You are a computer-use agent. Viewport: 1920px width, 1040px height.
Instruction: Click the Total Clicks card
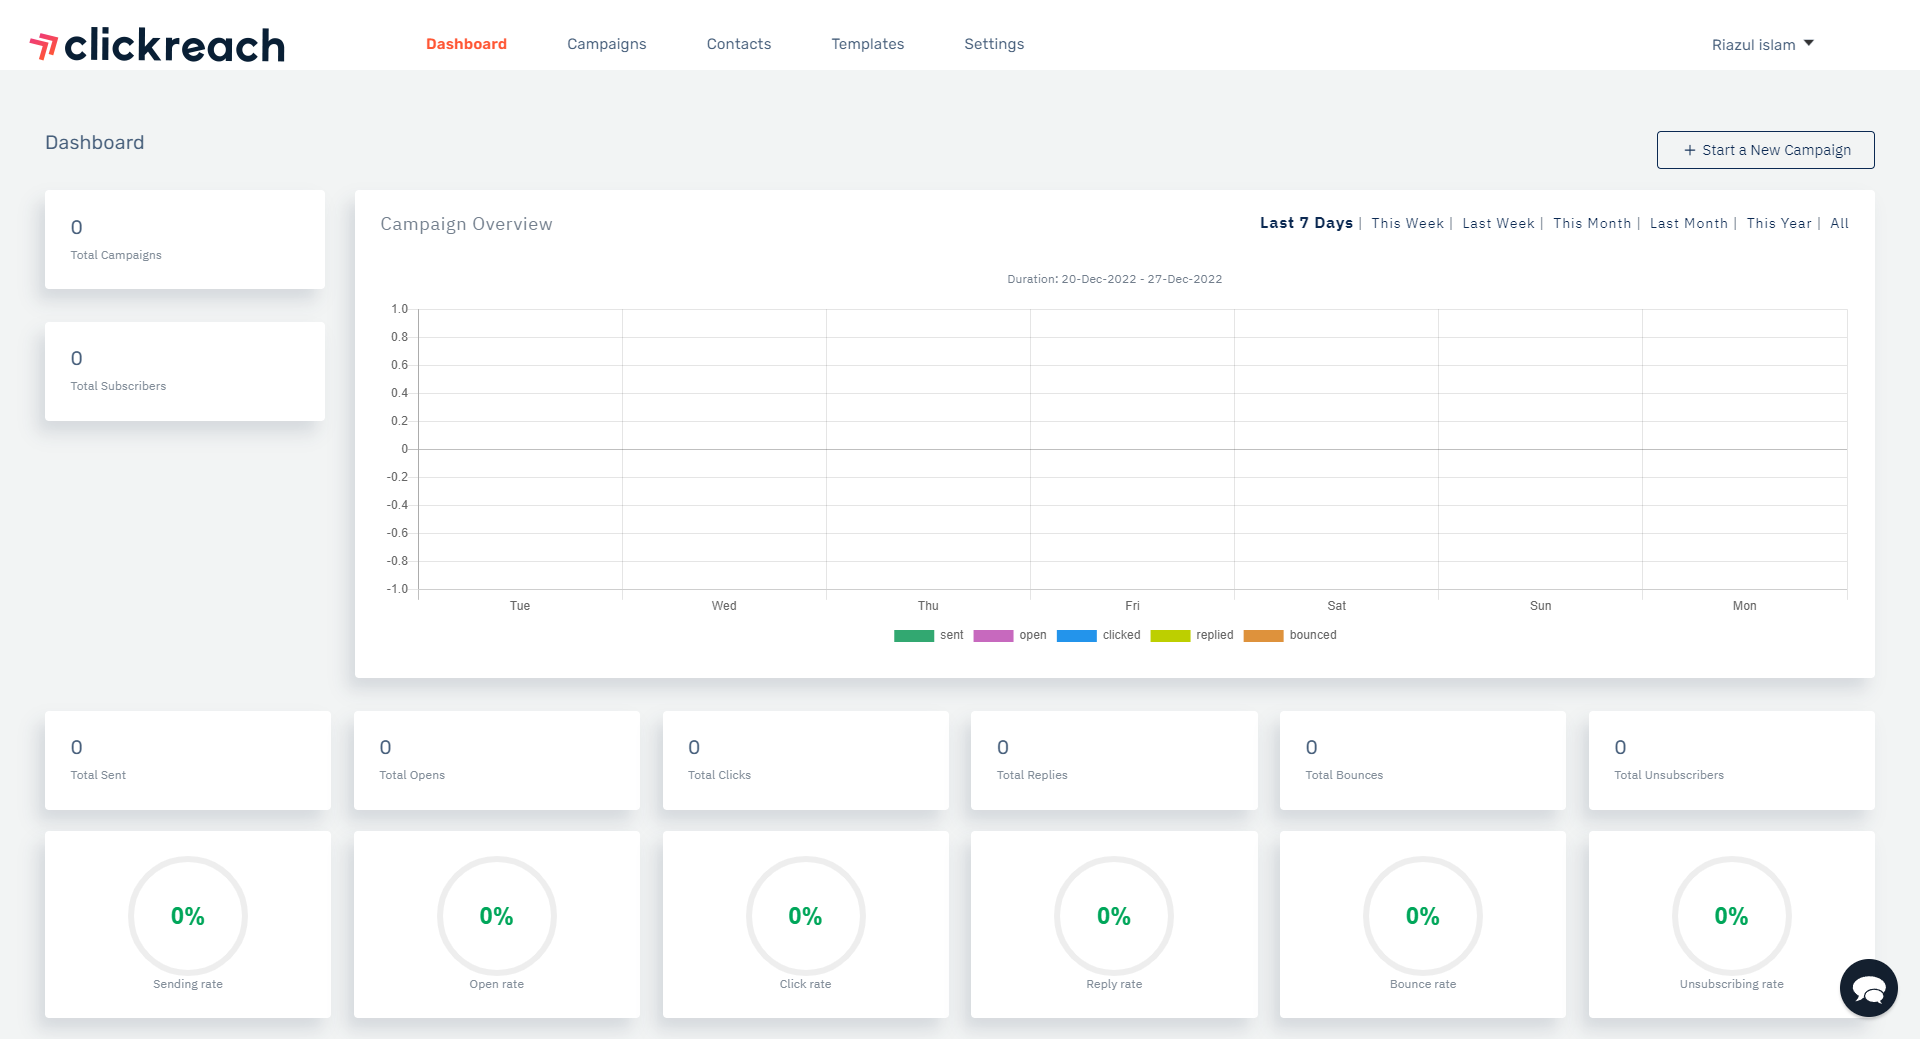click(x=805, y=760)
